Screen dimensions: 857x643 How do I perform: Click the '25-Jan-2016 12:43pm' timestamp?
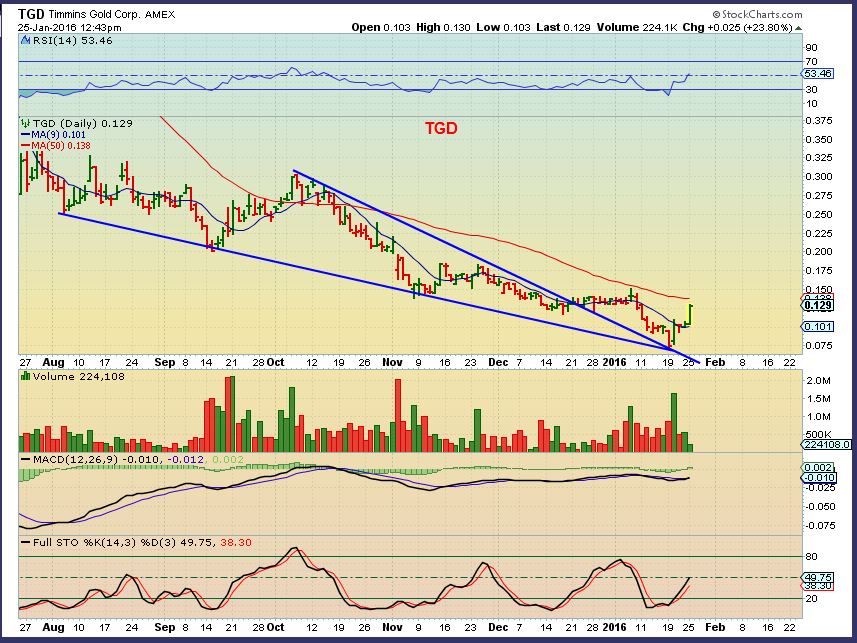70,27
